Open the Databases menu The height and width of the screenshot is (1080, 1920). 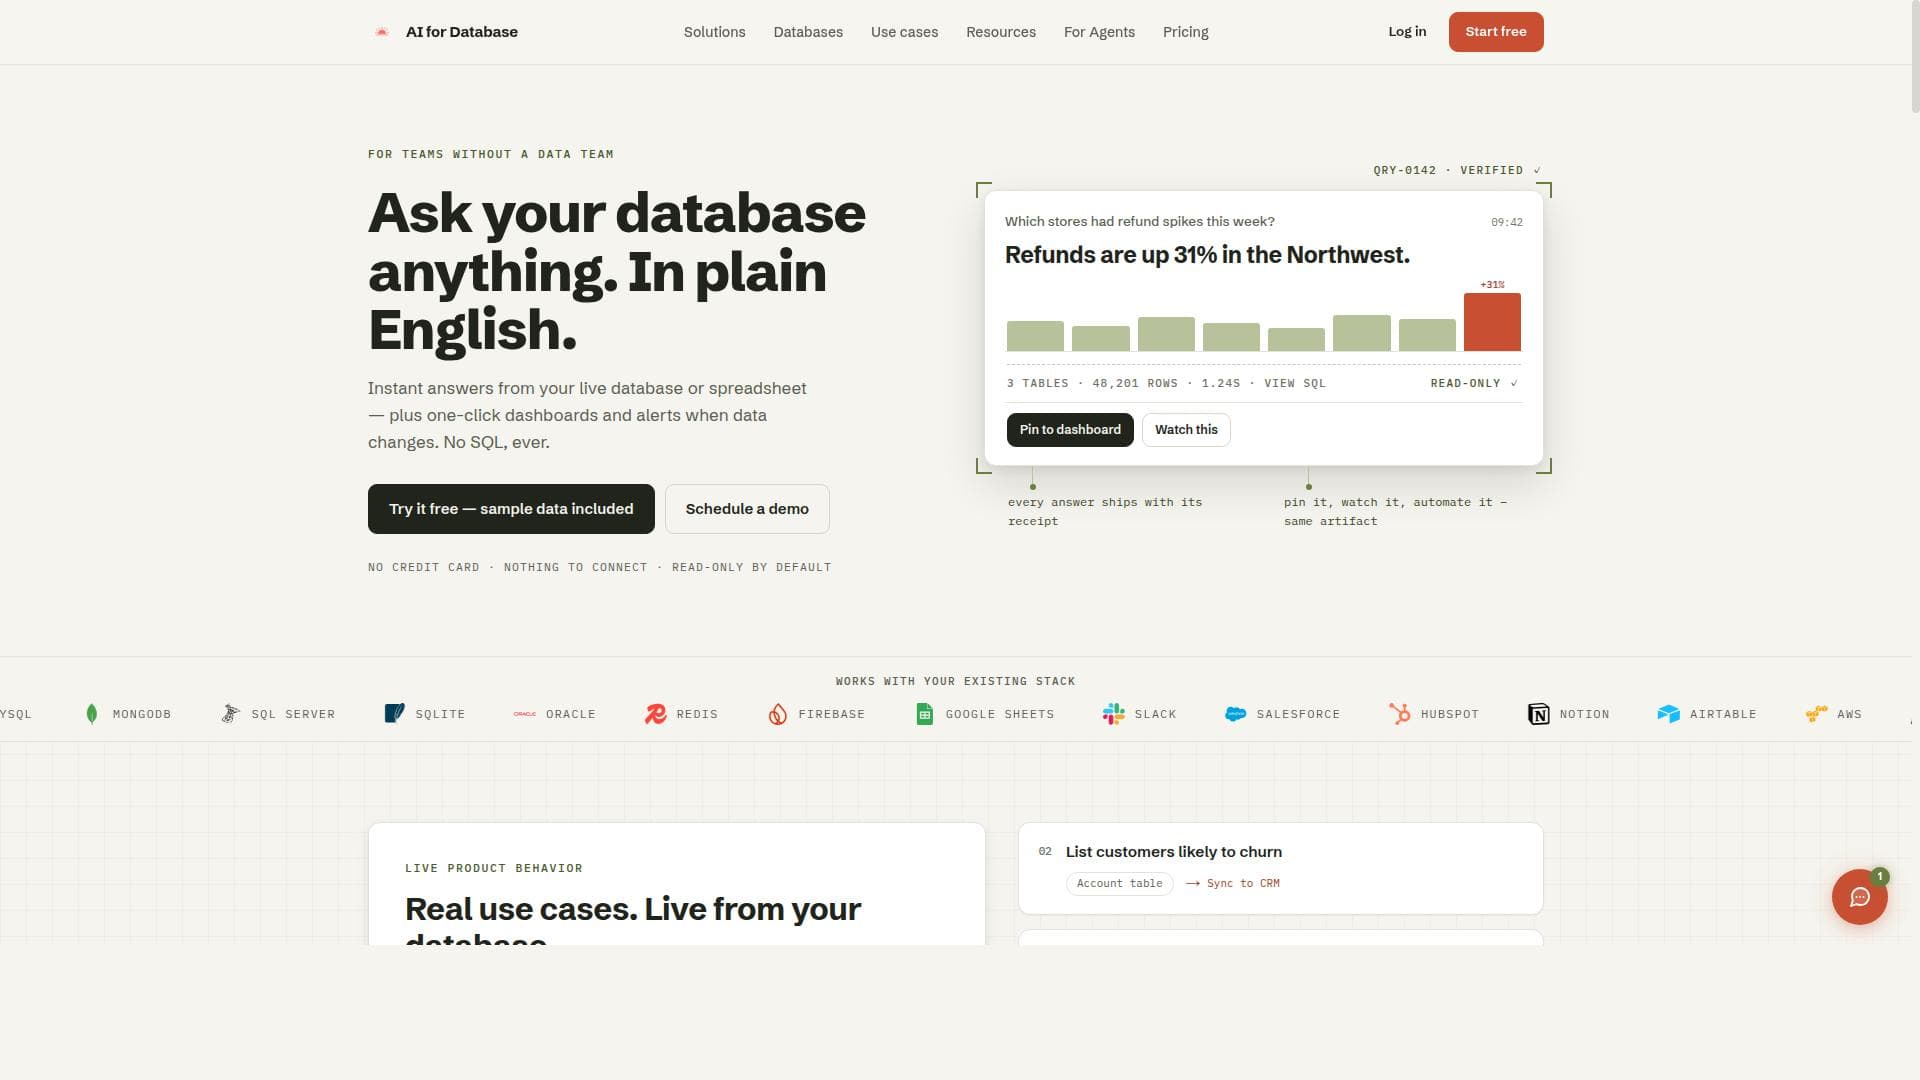point(808,32)
